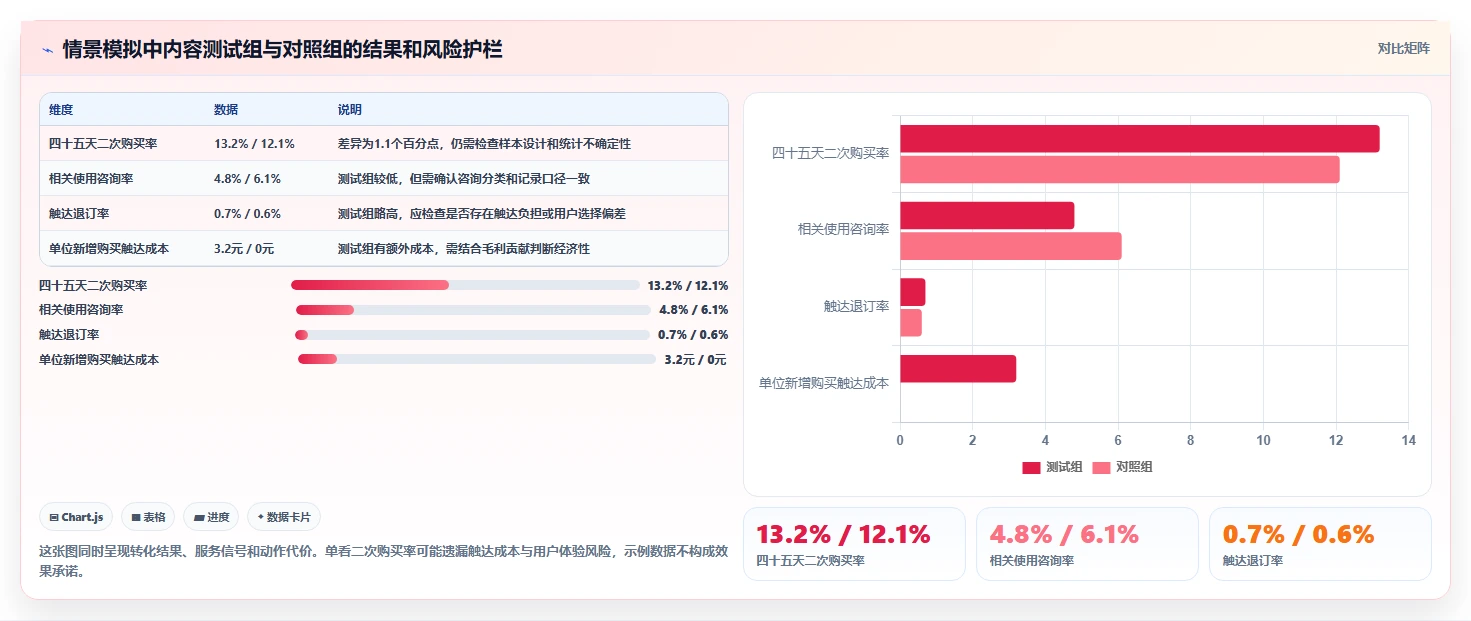Open the 13.2% / 12.1% data card
This screenshot has width=1471, height=621.
tap(854, 544)
